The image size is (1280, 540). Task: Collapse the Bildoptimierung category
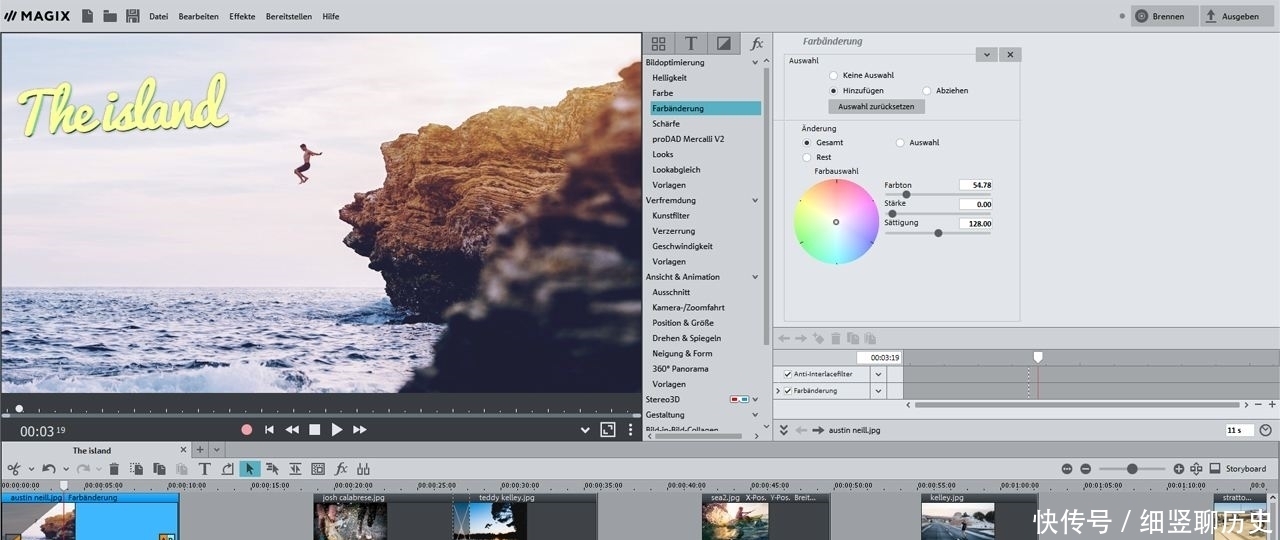pos(755,63)
